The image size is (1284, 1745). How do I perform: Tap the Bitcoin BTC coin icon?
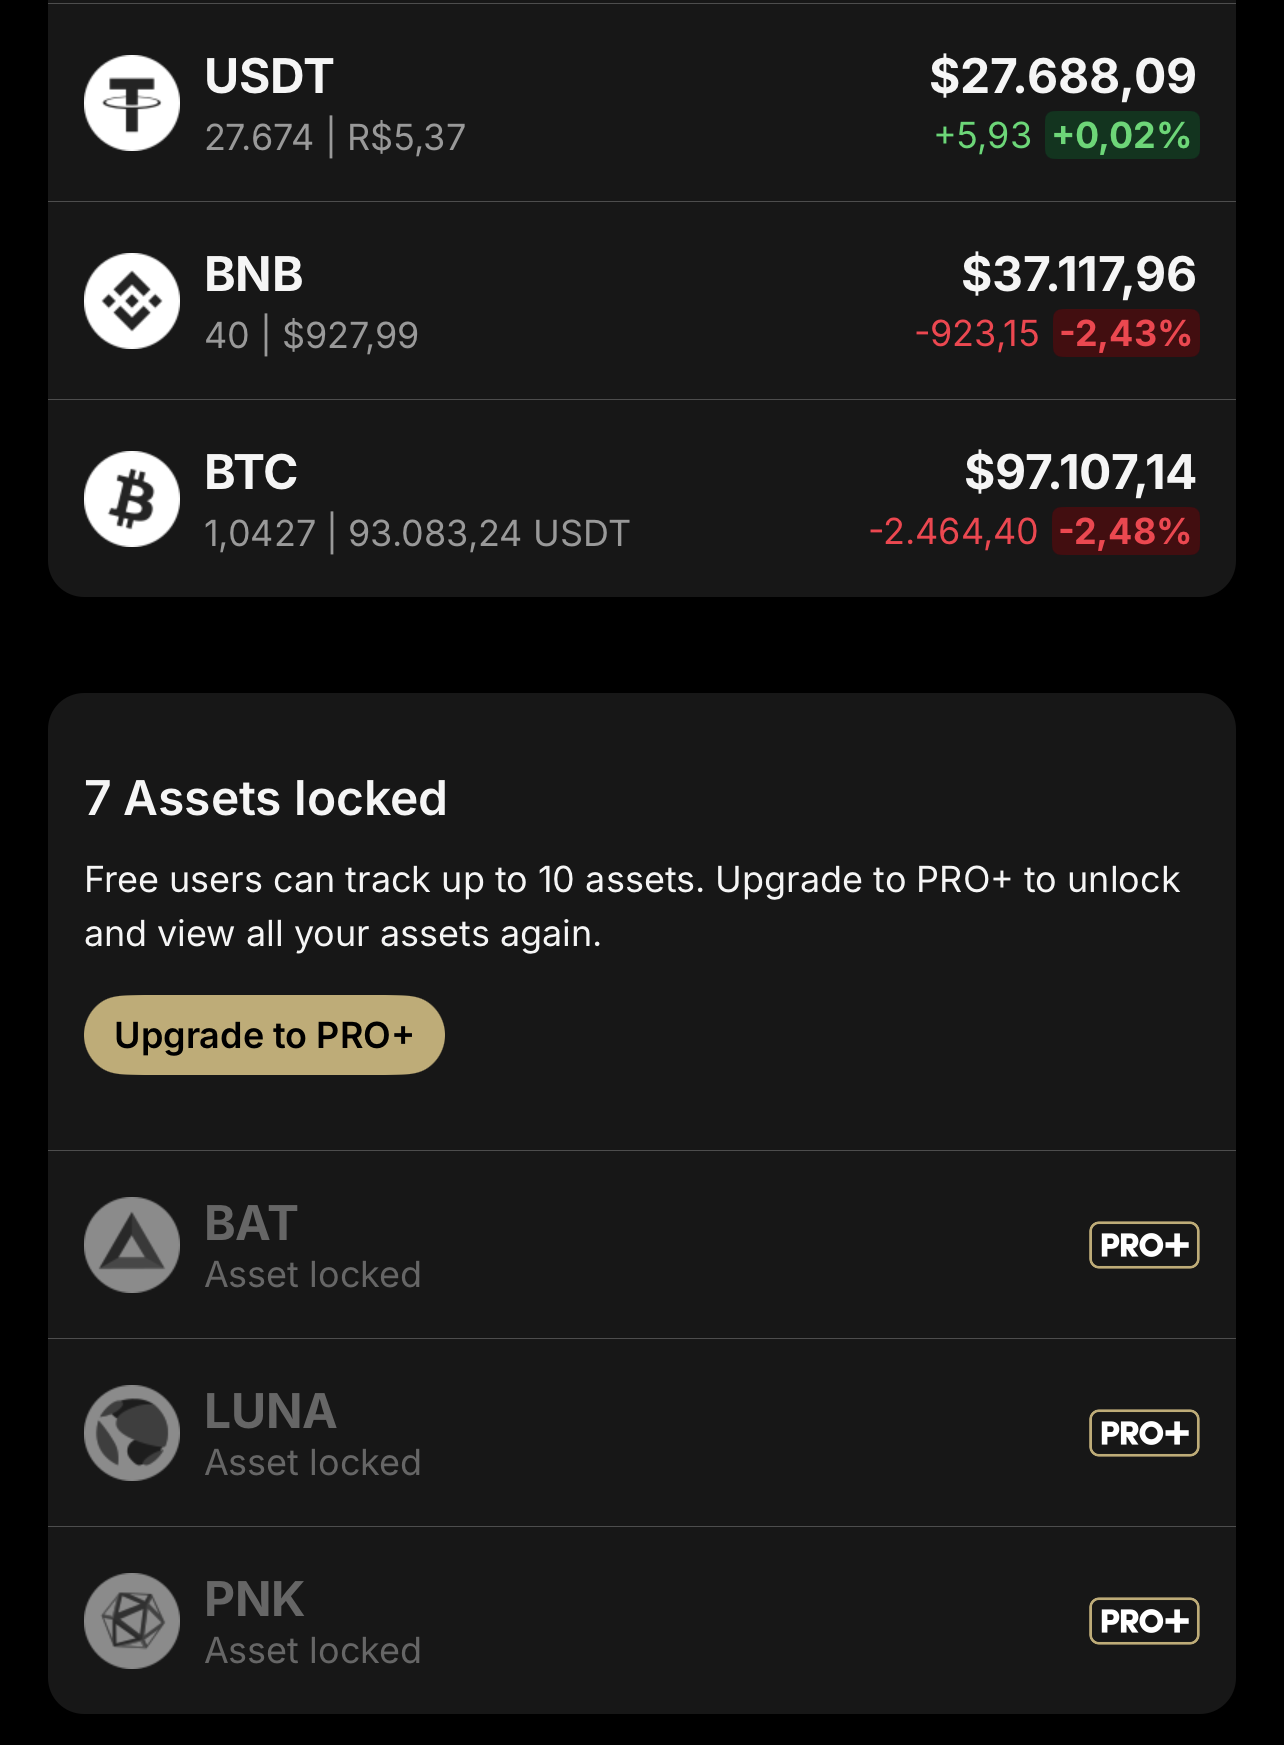[x=132, y=499]
